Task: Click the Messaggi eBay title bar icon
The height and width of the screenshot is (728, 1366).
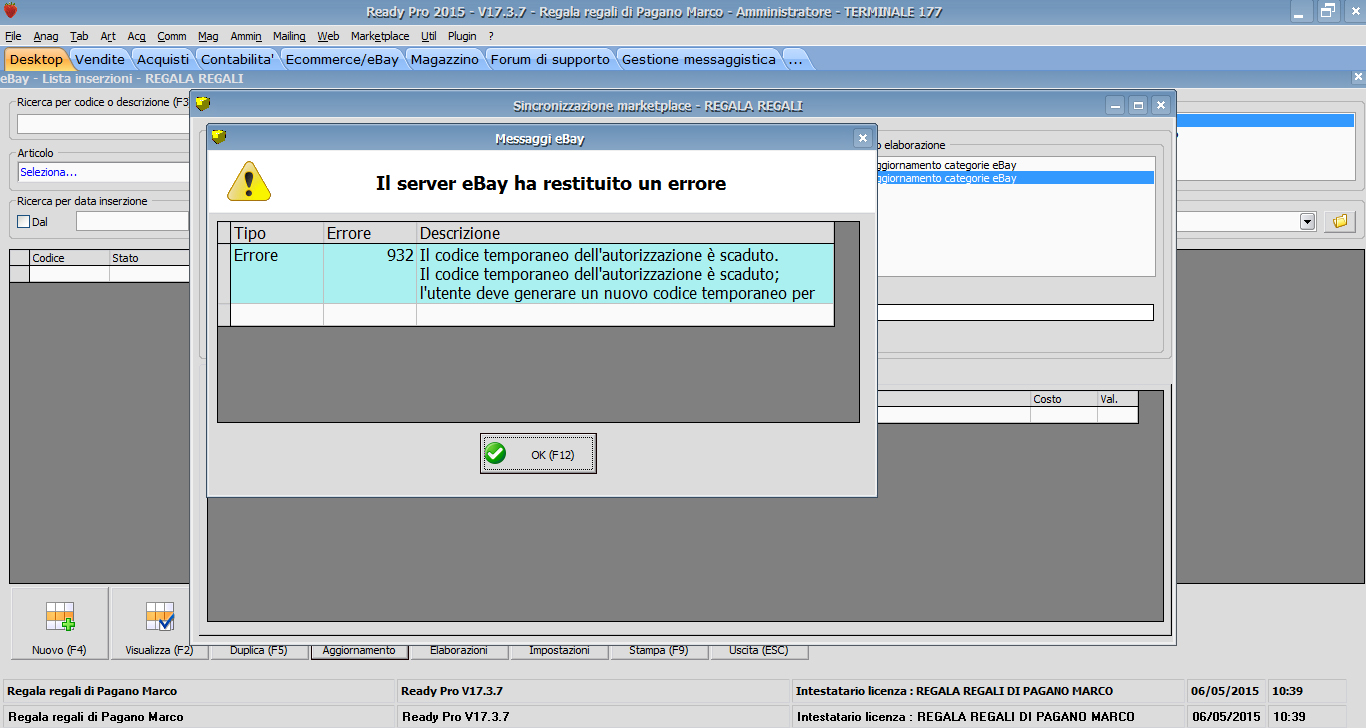Action: pos(219,138)
